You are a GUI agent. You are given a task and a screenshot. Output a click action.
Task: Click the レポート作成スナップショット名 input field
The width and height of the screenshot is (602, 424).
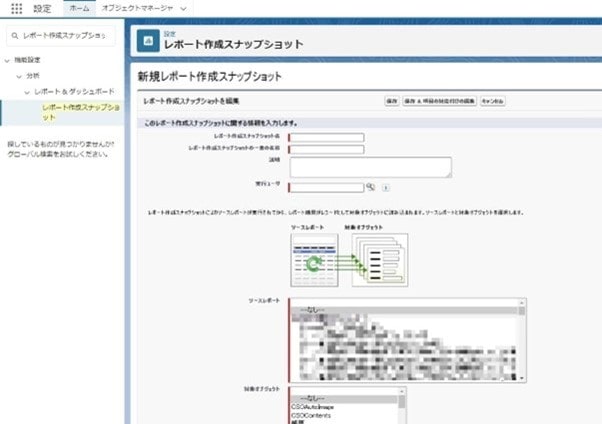pyautogui.click(x=326, y=137)
